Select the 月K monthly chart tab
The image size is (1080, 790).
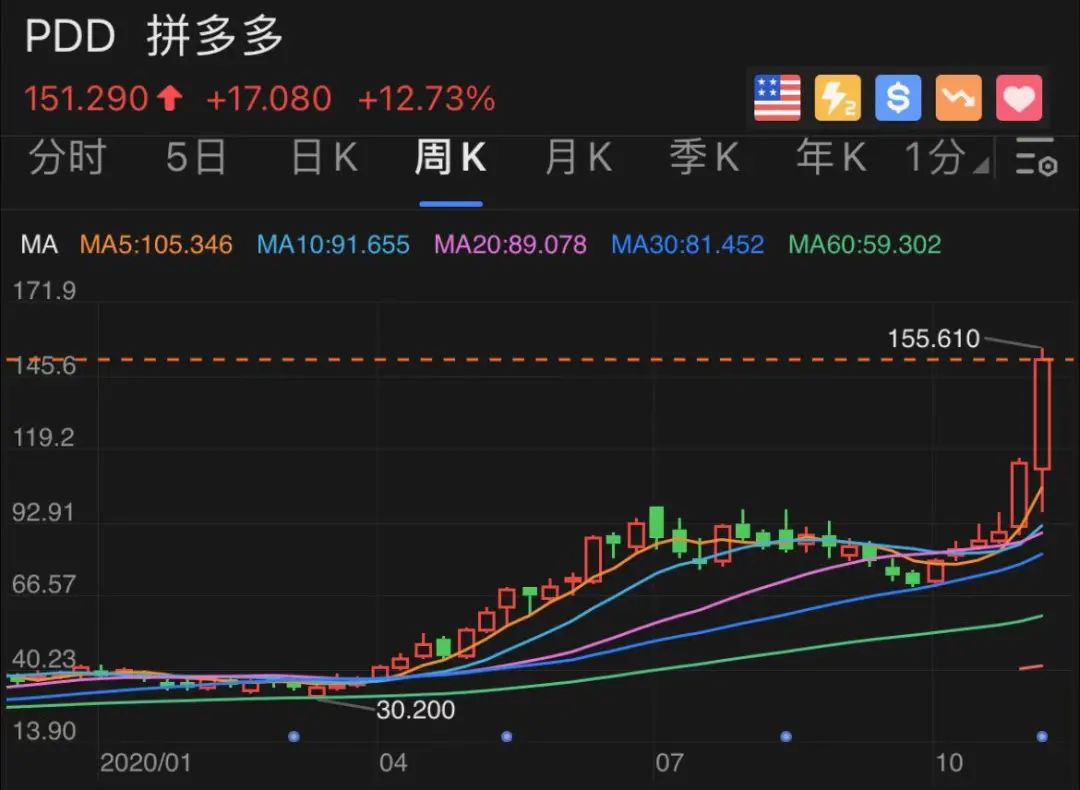(x=578, y=157)
